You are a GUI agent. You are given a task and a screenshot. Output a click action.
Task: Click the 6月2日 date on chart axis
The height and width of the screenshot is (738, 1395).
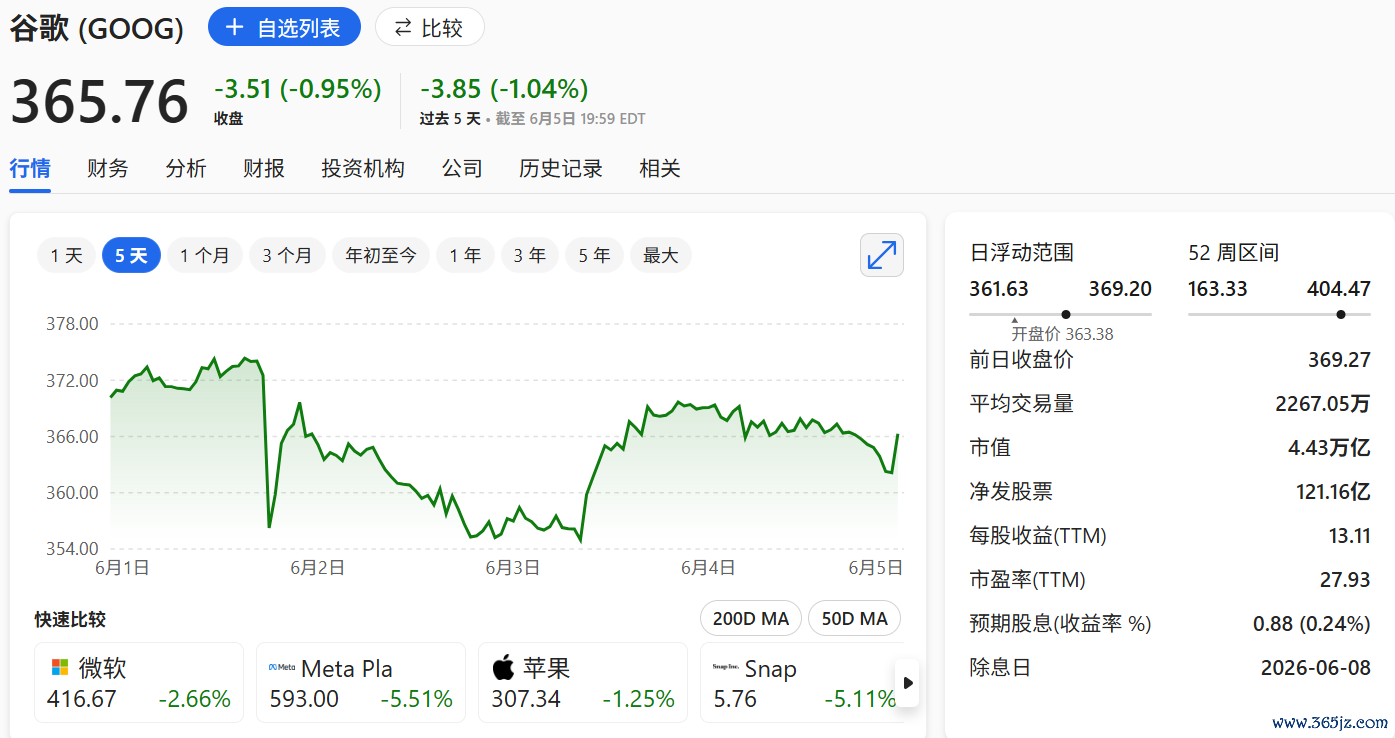click(318, 568)
